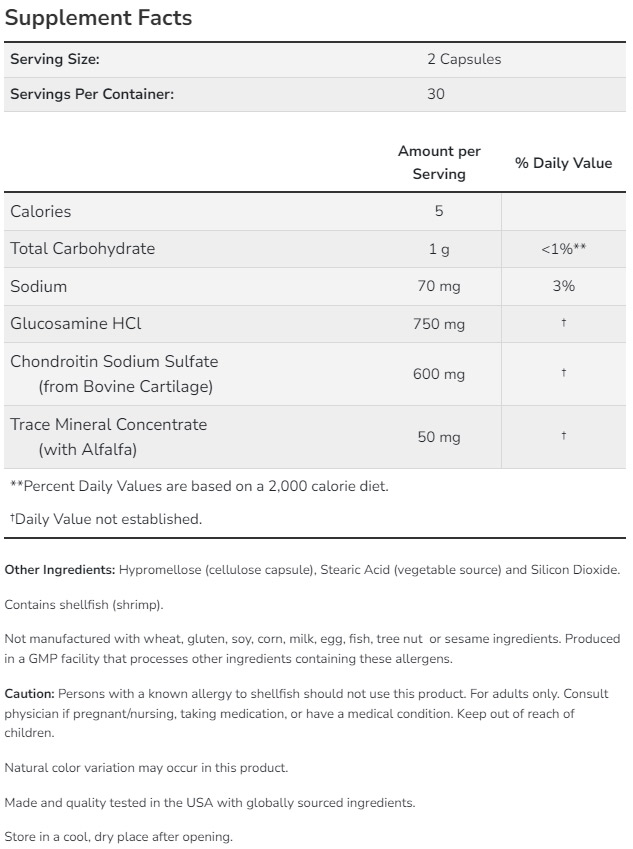Select the Calories row label

pos(41,211)
